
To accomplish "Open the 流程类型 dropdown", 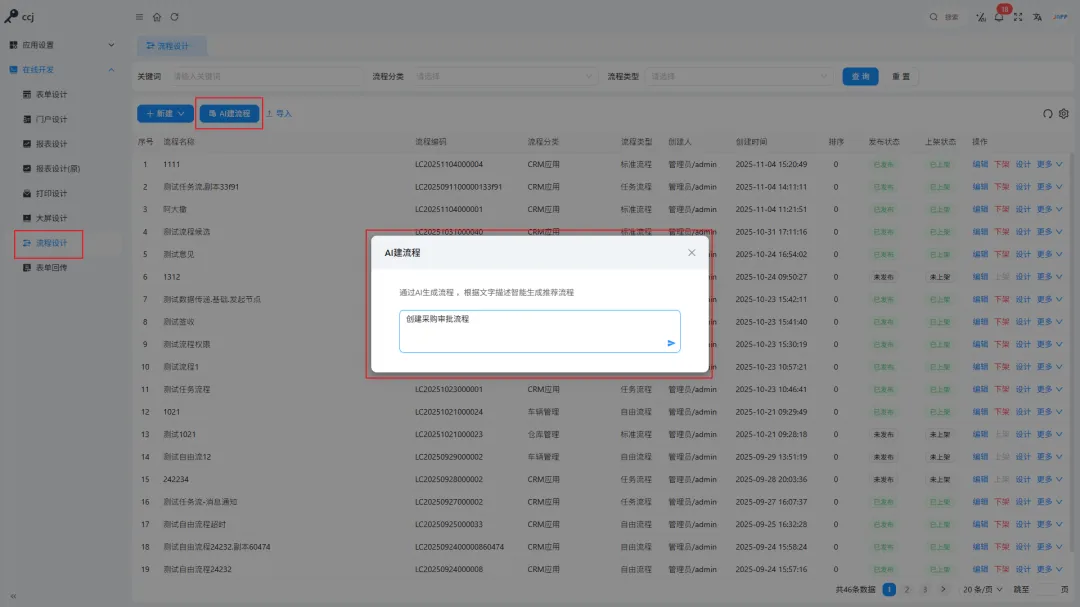I will [738, 76].
